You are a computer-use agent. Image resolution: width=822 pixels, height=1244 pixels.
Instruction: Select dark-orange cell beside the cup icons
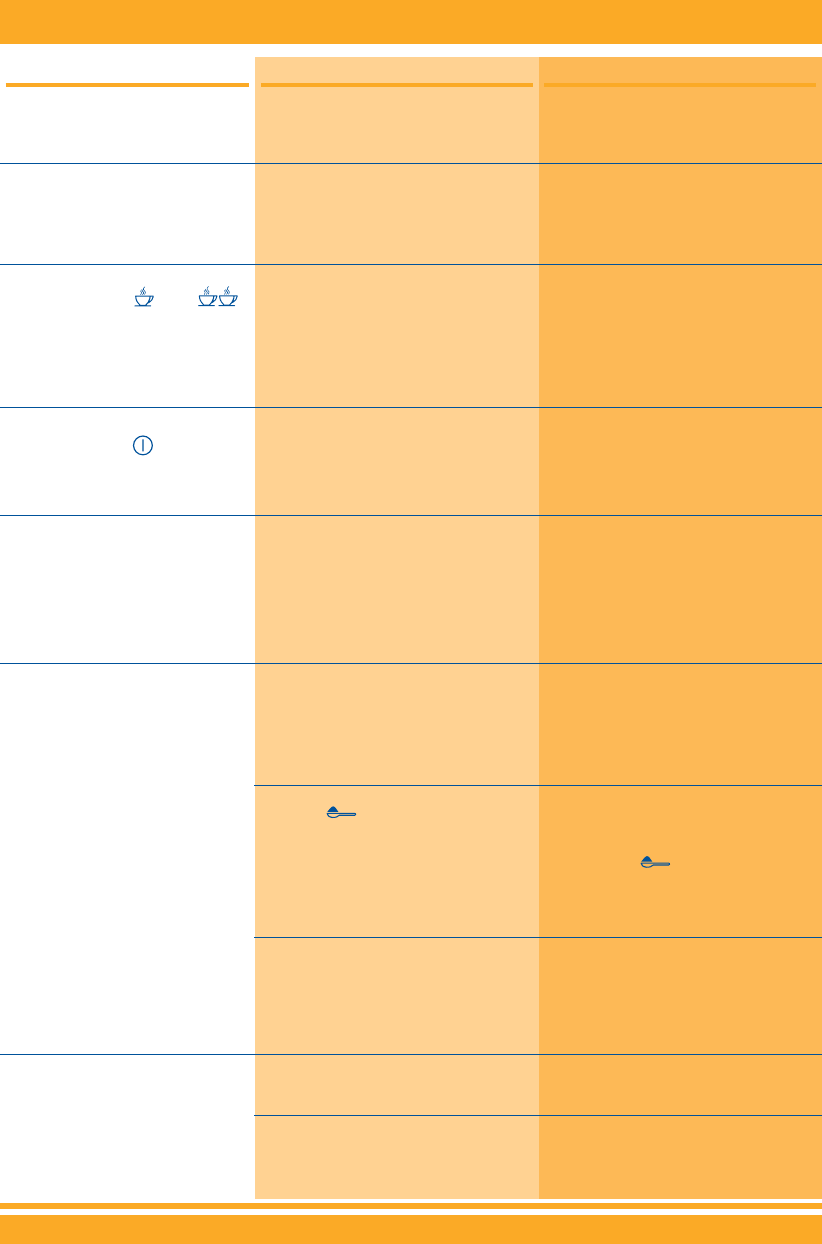click(x=680, y=336)
